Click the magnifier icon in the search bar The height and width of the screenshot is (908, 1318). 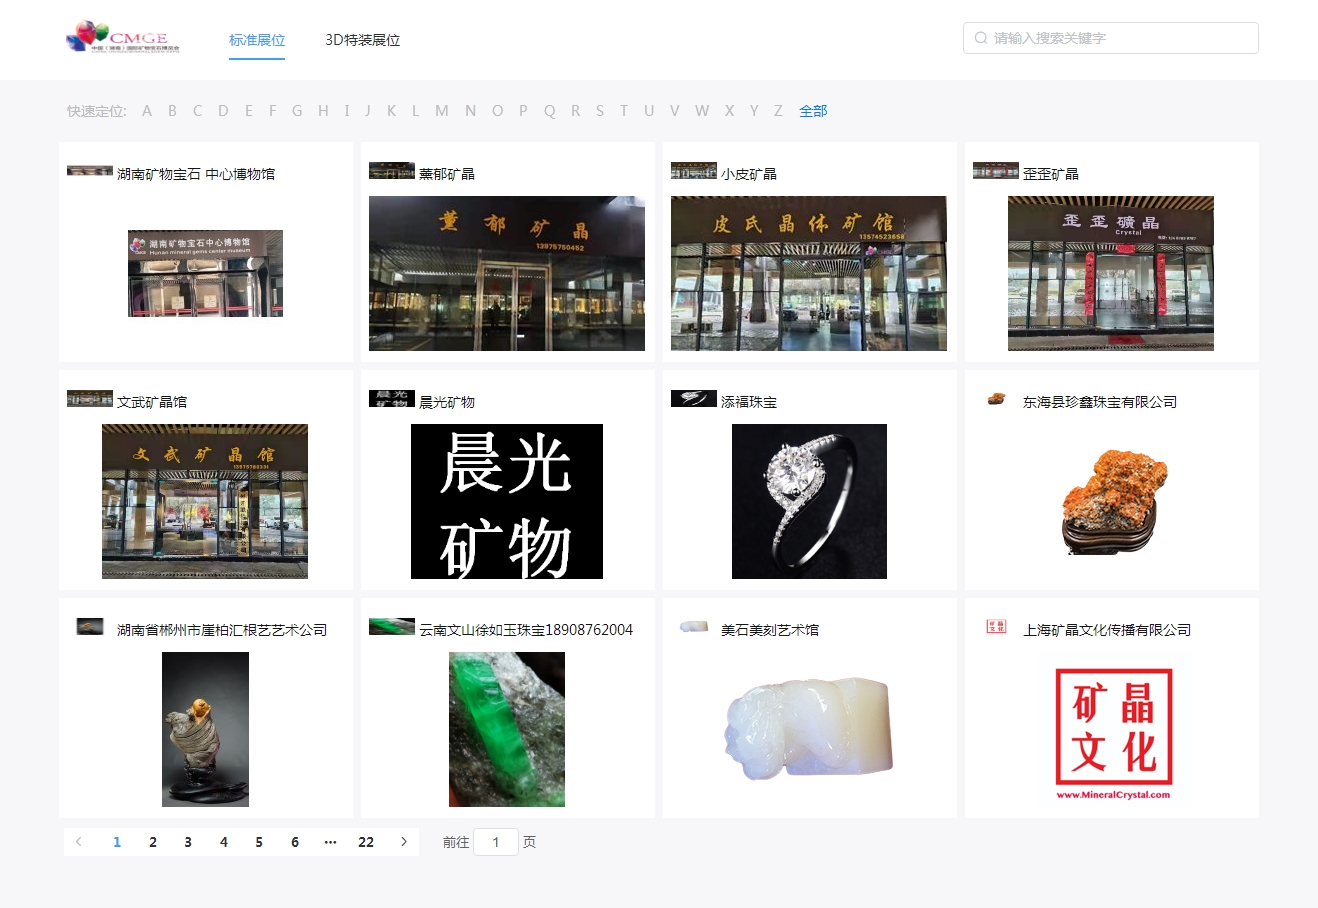980,37
